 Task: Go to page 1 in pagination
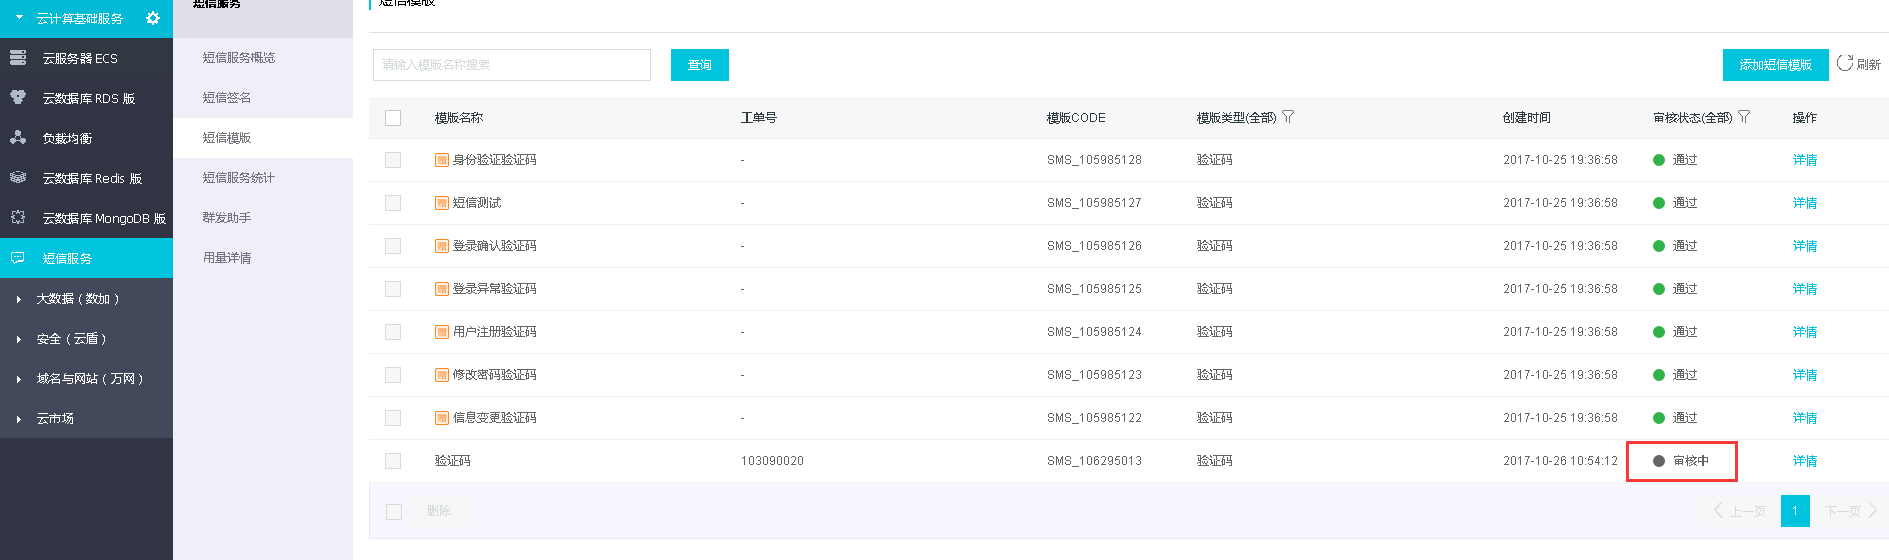pos(1795,511)
